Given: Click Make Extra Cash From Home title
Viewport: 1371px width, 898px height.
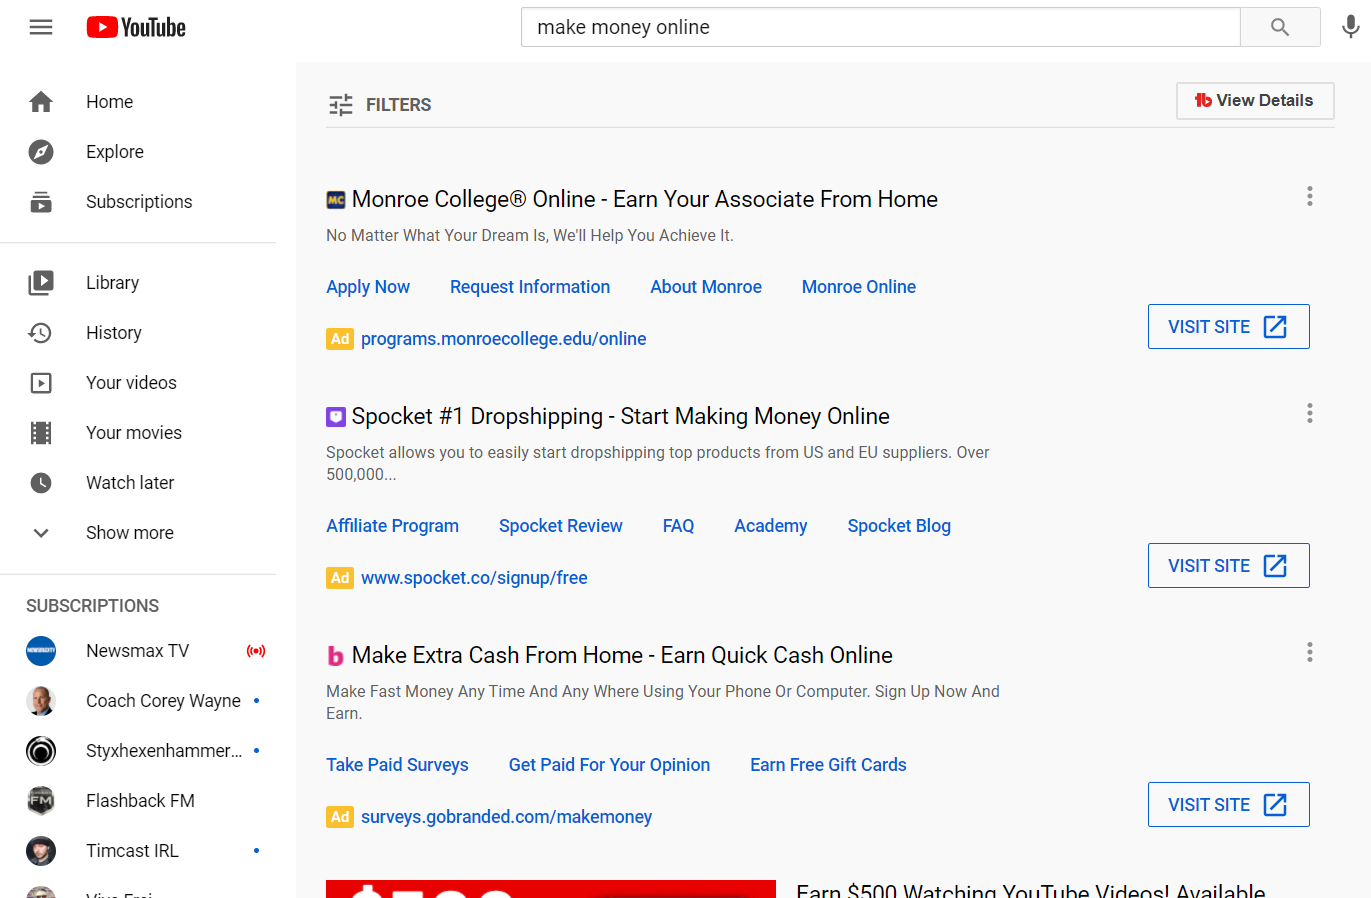Looking at the screenshot, I should tap(622, 655).
